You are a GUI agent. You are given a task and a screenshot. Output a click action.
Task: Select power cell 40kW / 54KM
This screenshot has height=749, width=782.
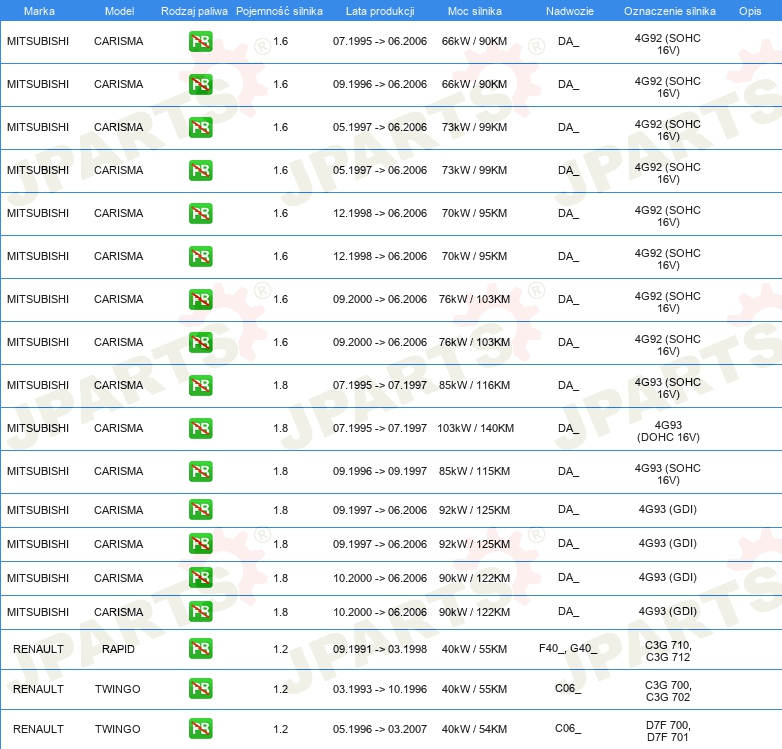tap(474, 729)
